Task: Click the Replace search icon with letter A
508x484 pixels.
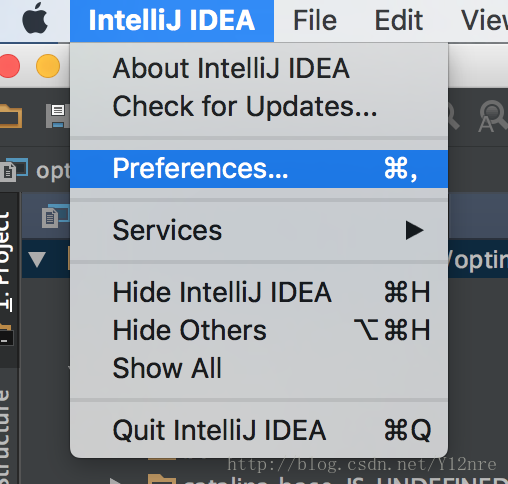Action: click(493, 116)
